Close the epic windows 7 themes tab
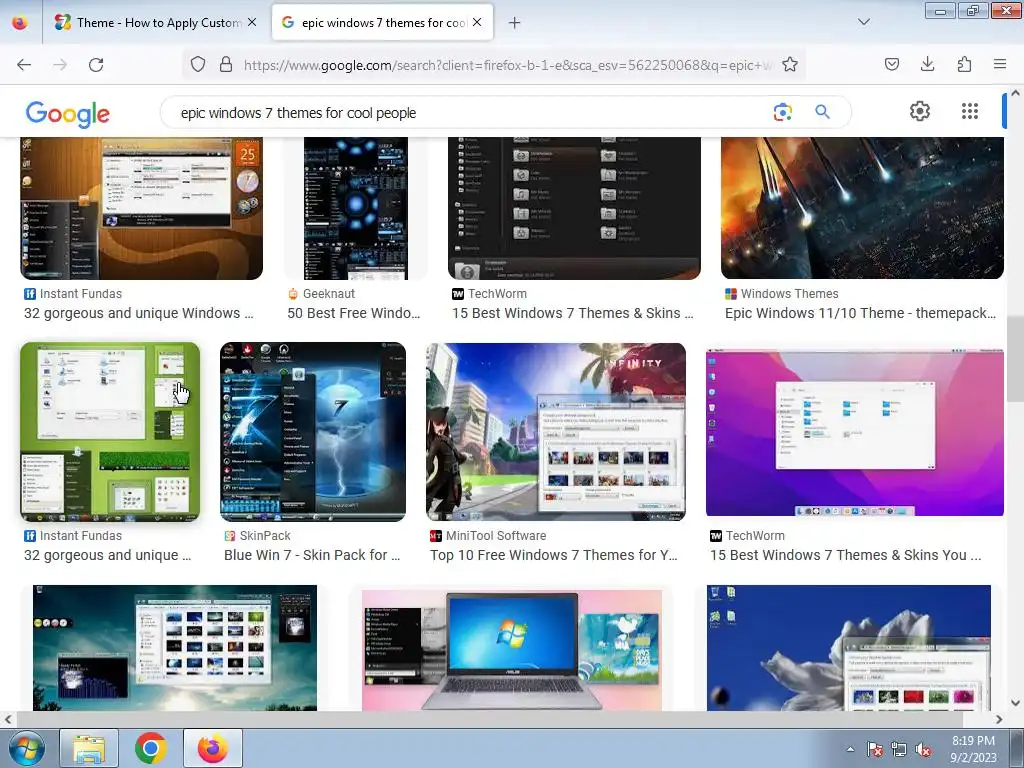1024x768 pixels. point(477,22)
